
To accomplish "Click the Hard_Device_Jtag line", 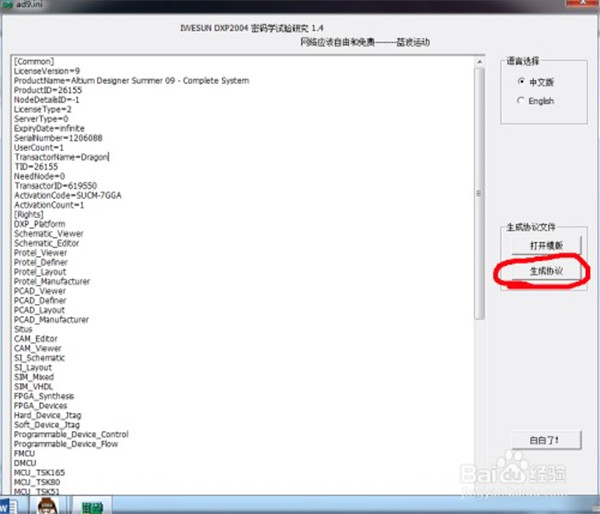I will (47, 416).
